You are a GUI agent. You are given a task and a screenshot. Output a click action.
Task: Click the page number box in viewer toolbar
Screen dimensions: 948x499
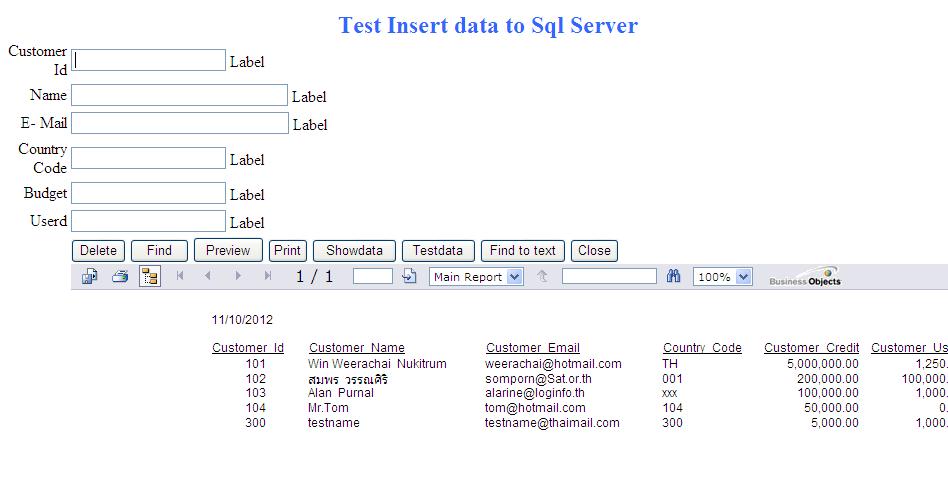(x=373, y=276)
